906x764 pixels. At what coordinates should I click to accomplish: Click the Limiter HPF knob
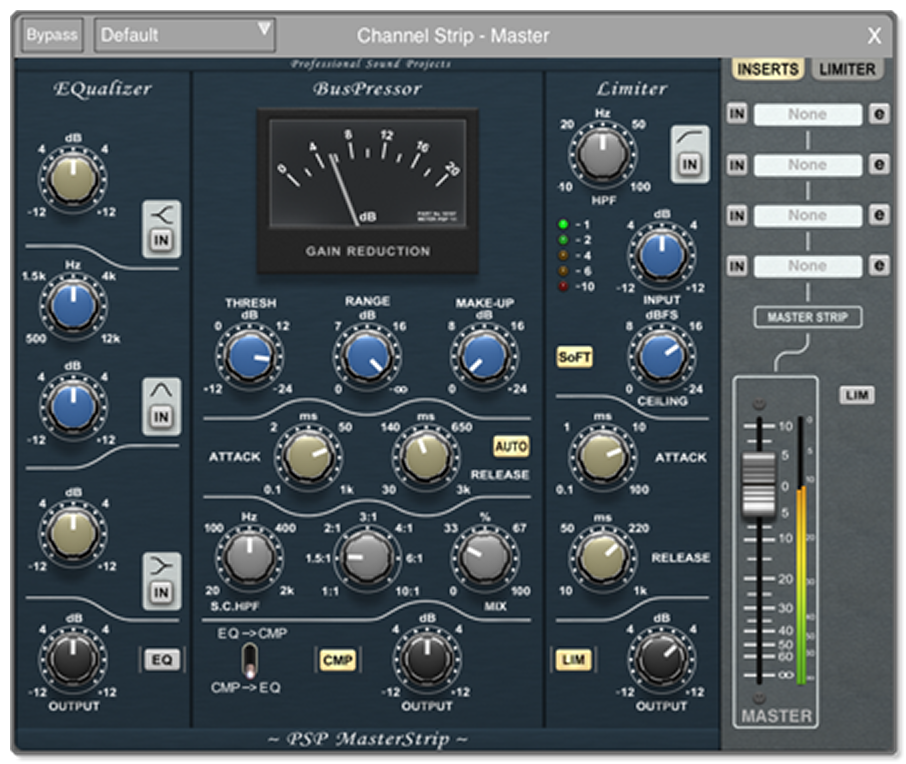[x=602, y=154]
